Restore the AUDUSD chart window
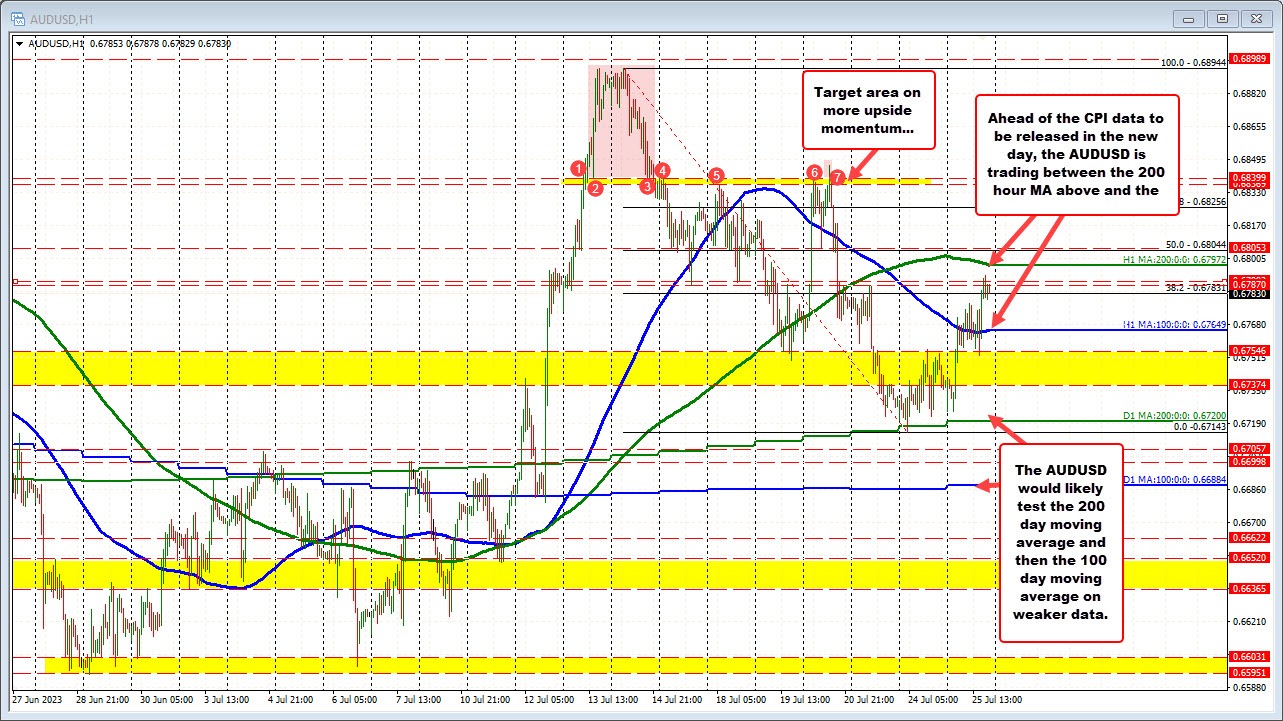 click(x=1221, y=18)
